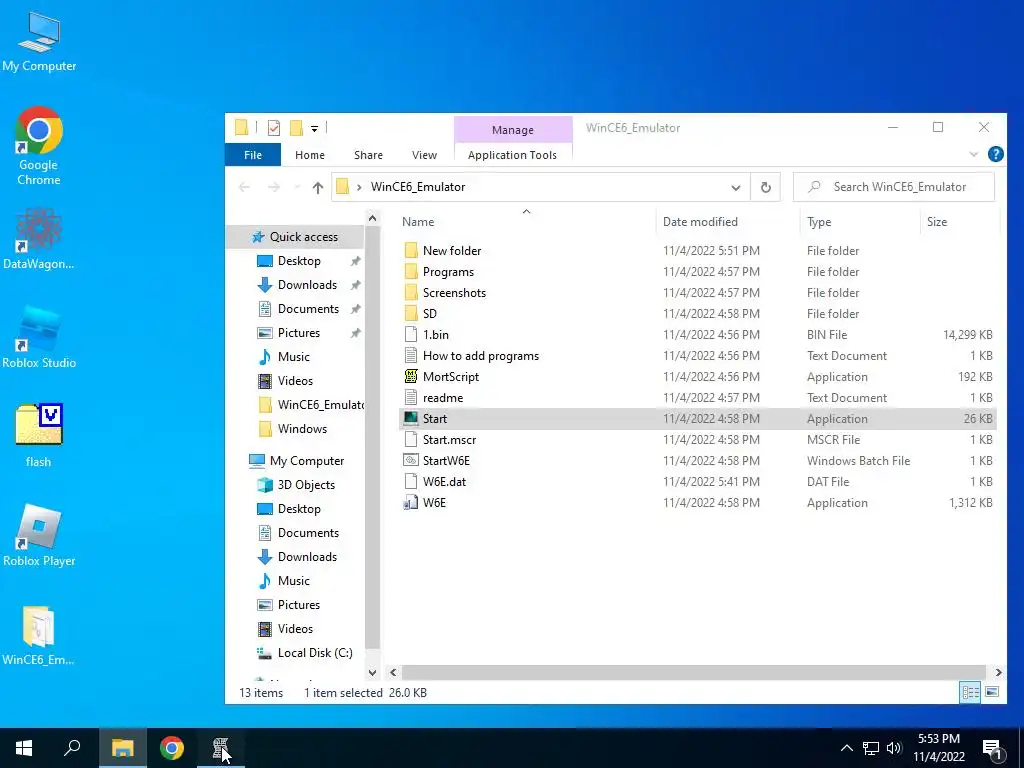The image size is (1024, 768).
Task: Select the Programs folder
Action: [x=448, y=272]
